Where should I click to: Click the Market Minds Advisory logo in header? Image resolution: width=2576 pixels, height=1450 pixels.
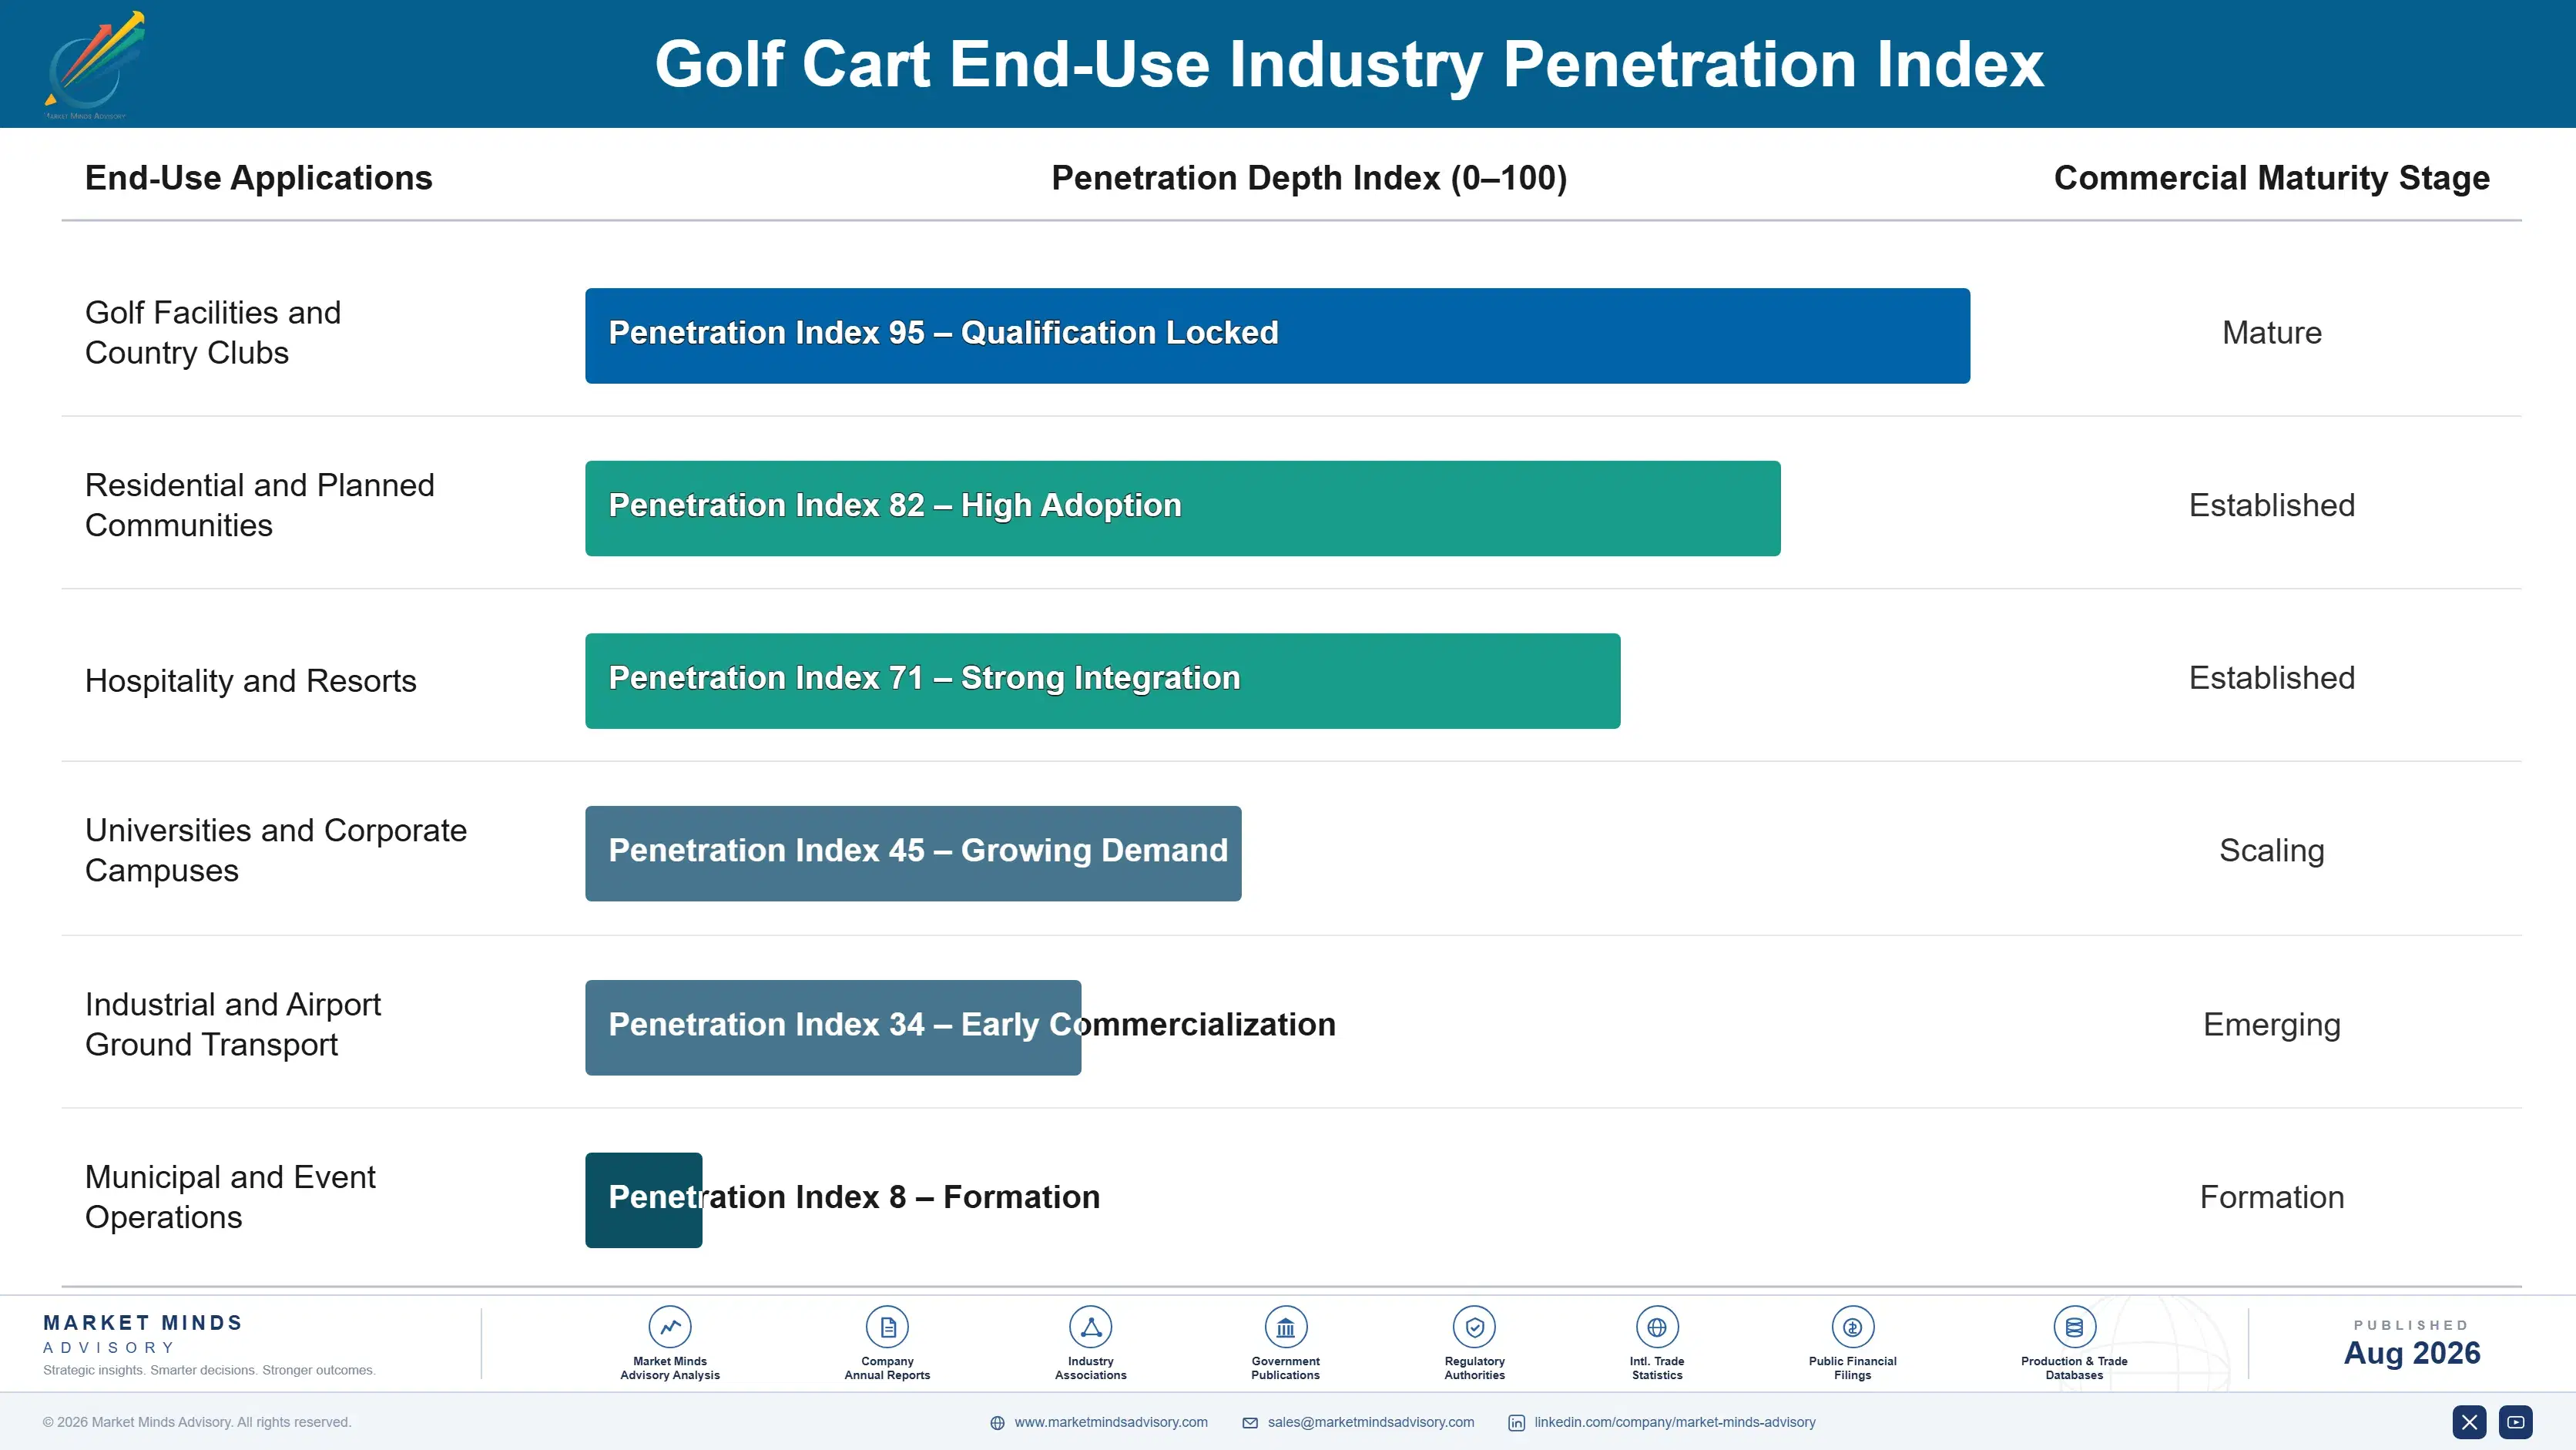pos(95,65)
